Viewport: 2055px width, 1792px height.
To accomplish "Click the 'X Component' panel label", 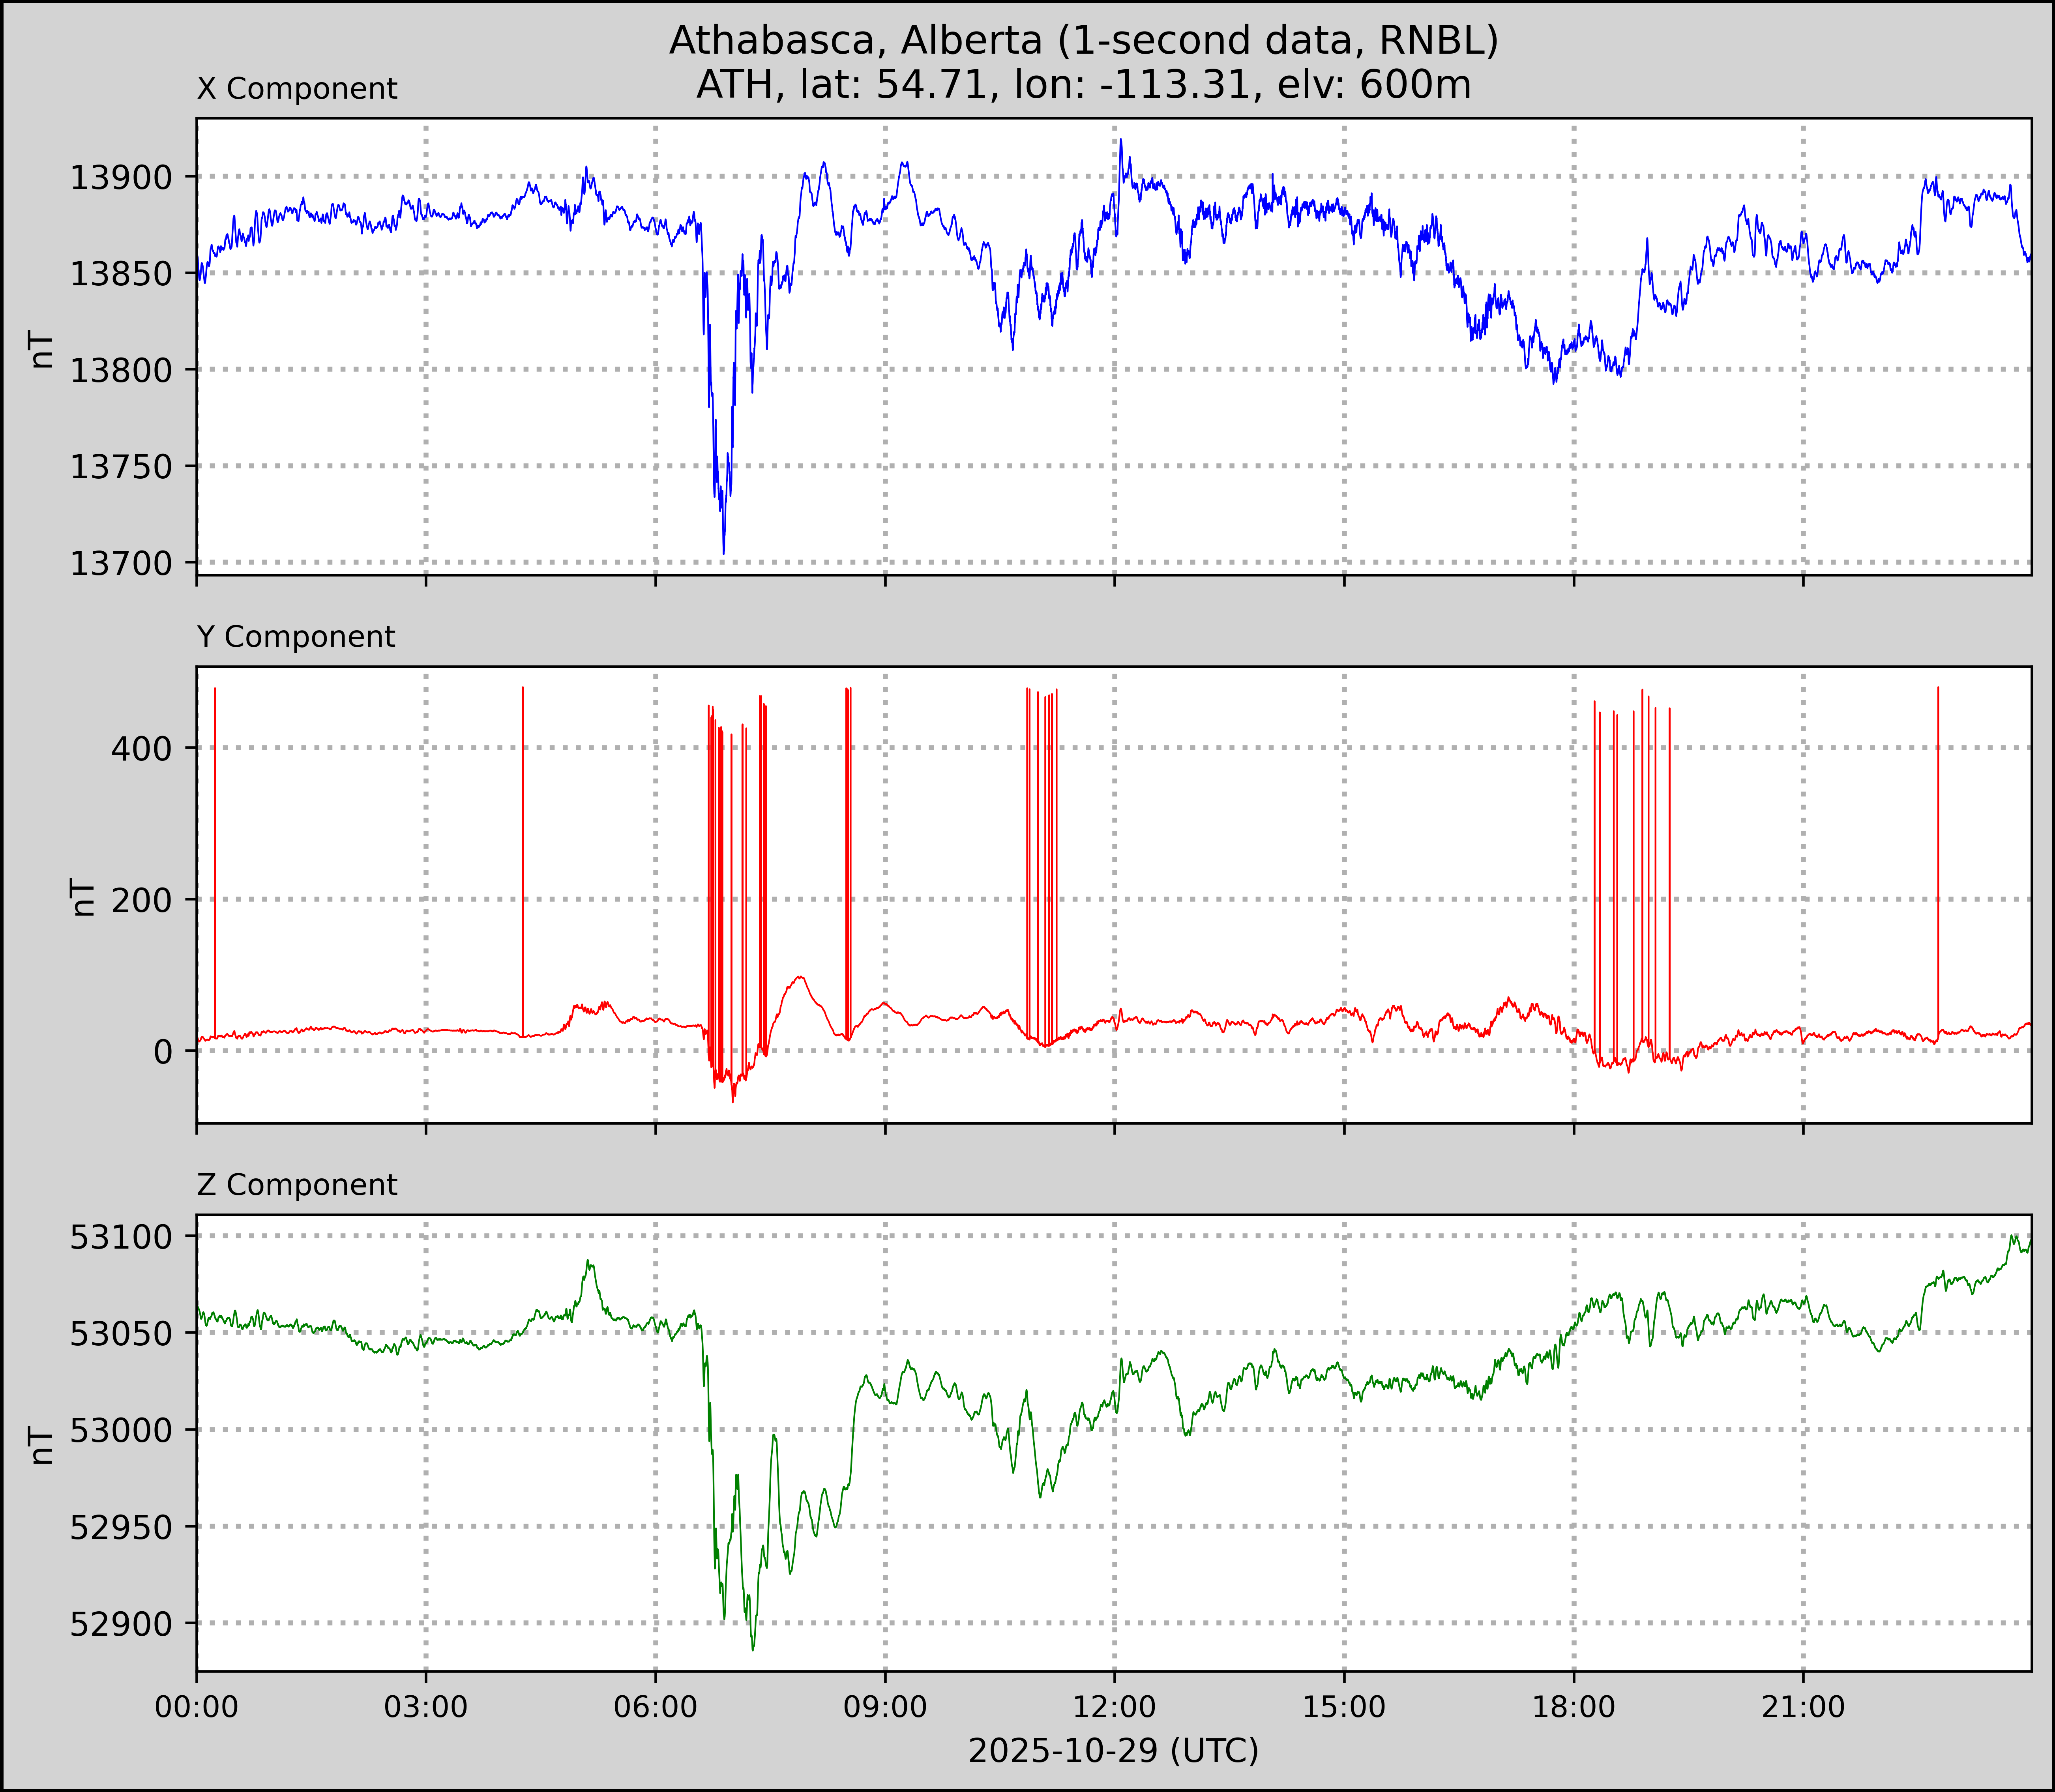I will 297,89.
